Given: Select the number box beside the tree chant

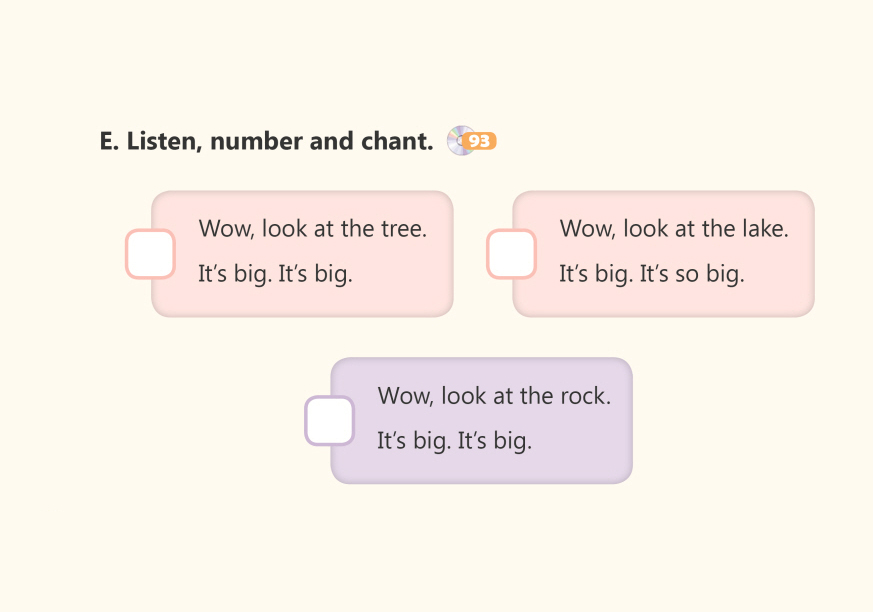Looking at the screenshot, I should [150, 254].
